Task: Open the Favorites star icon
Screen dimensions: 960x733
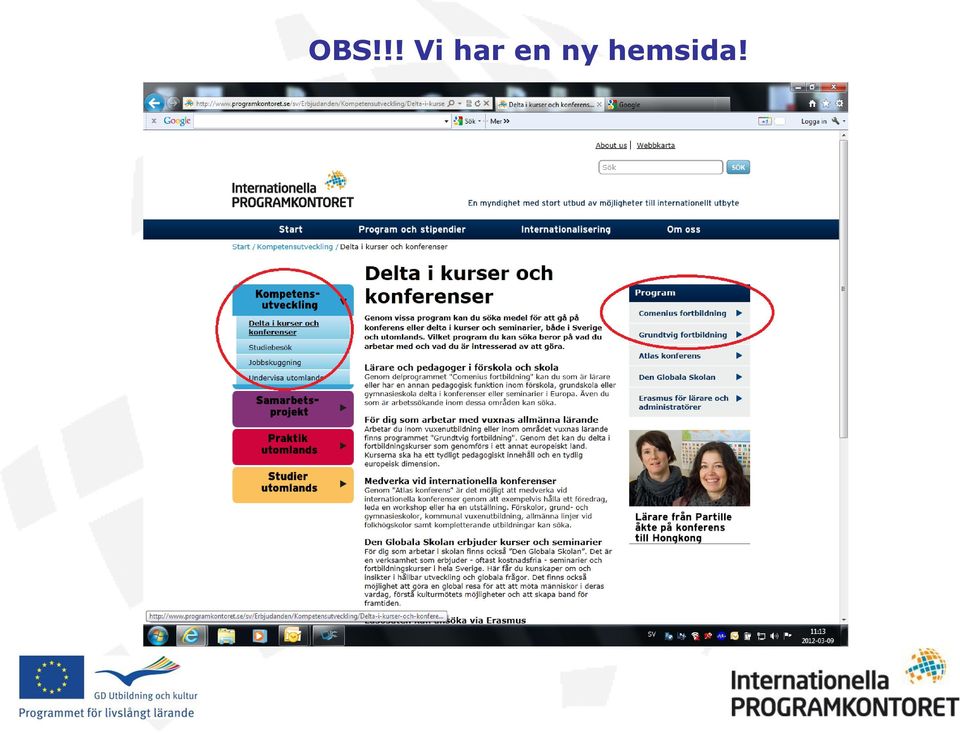Action: pyautogui.click(x=826, y=103)
